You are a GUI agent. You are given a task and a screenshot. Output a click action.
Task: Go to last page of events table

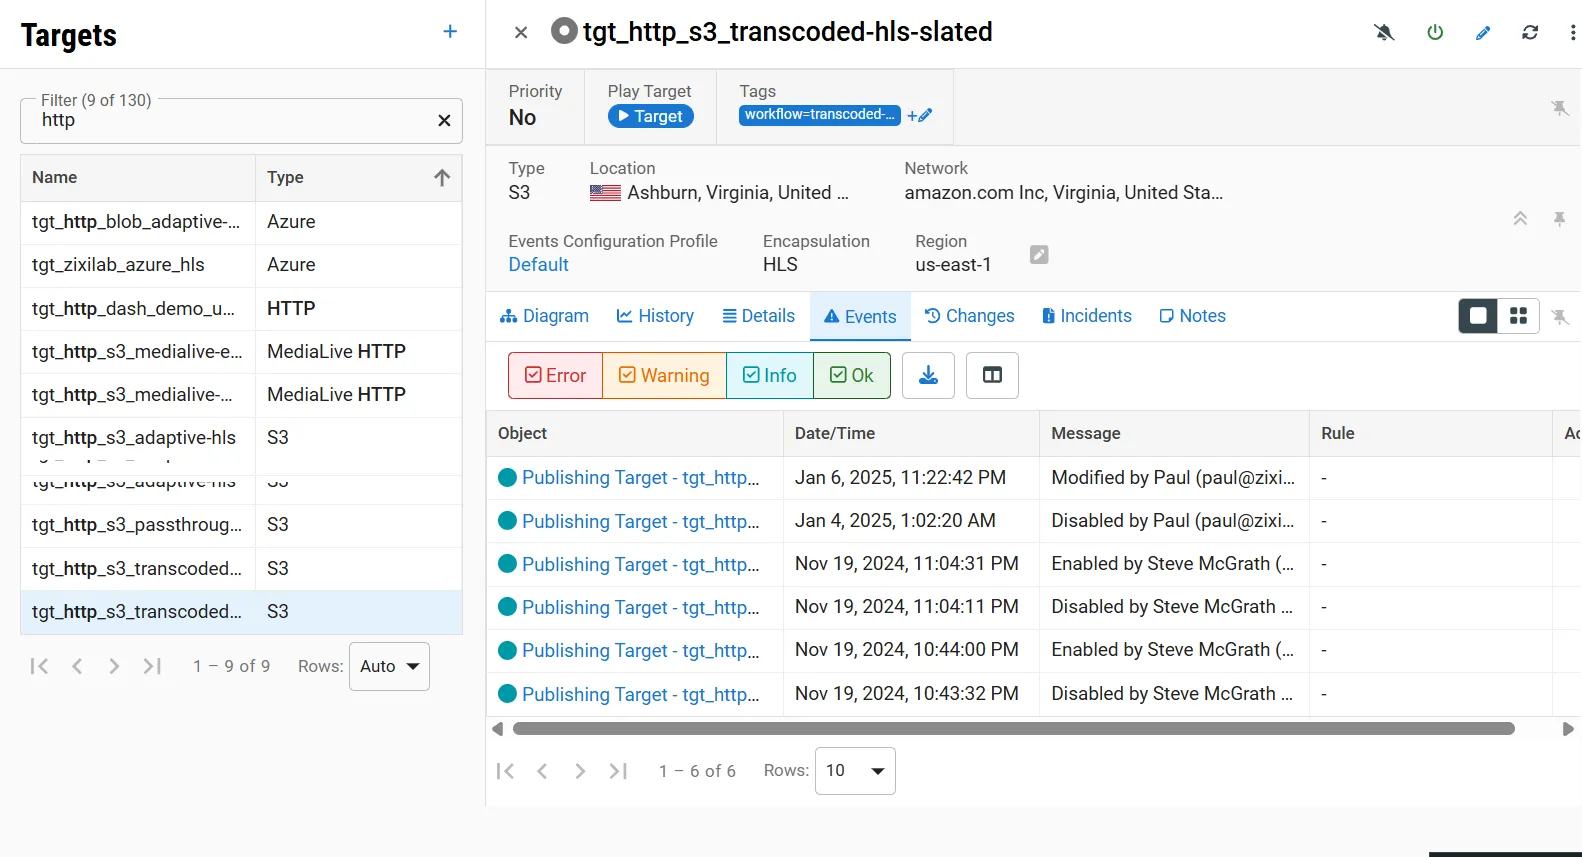[619, 771]
